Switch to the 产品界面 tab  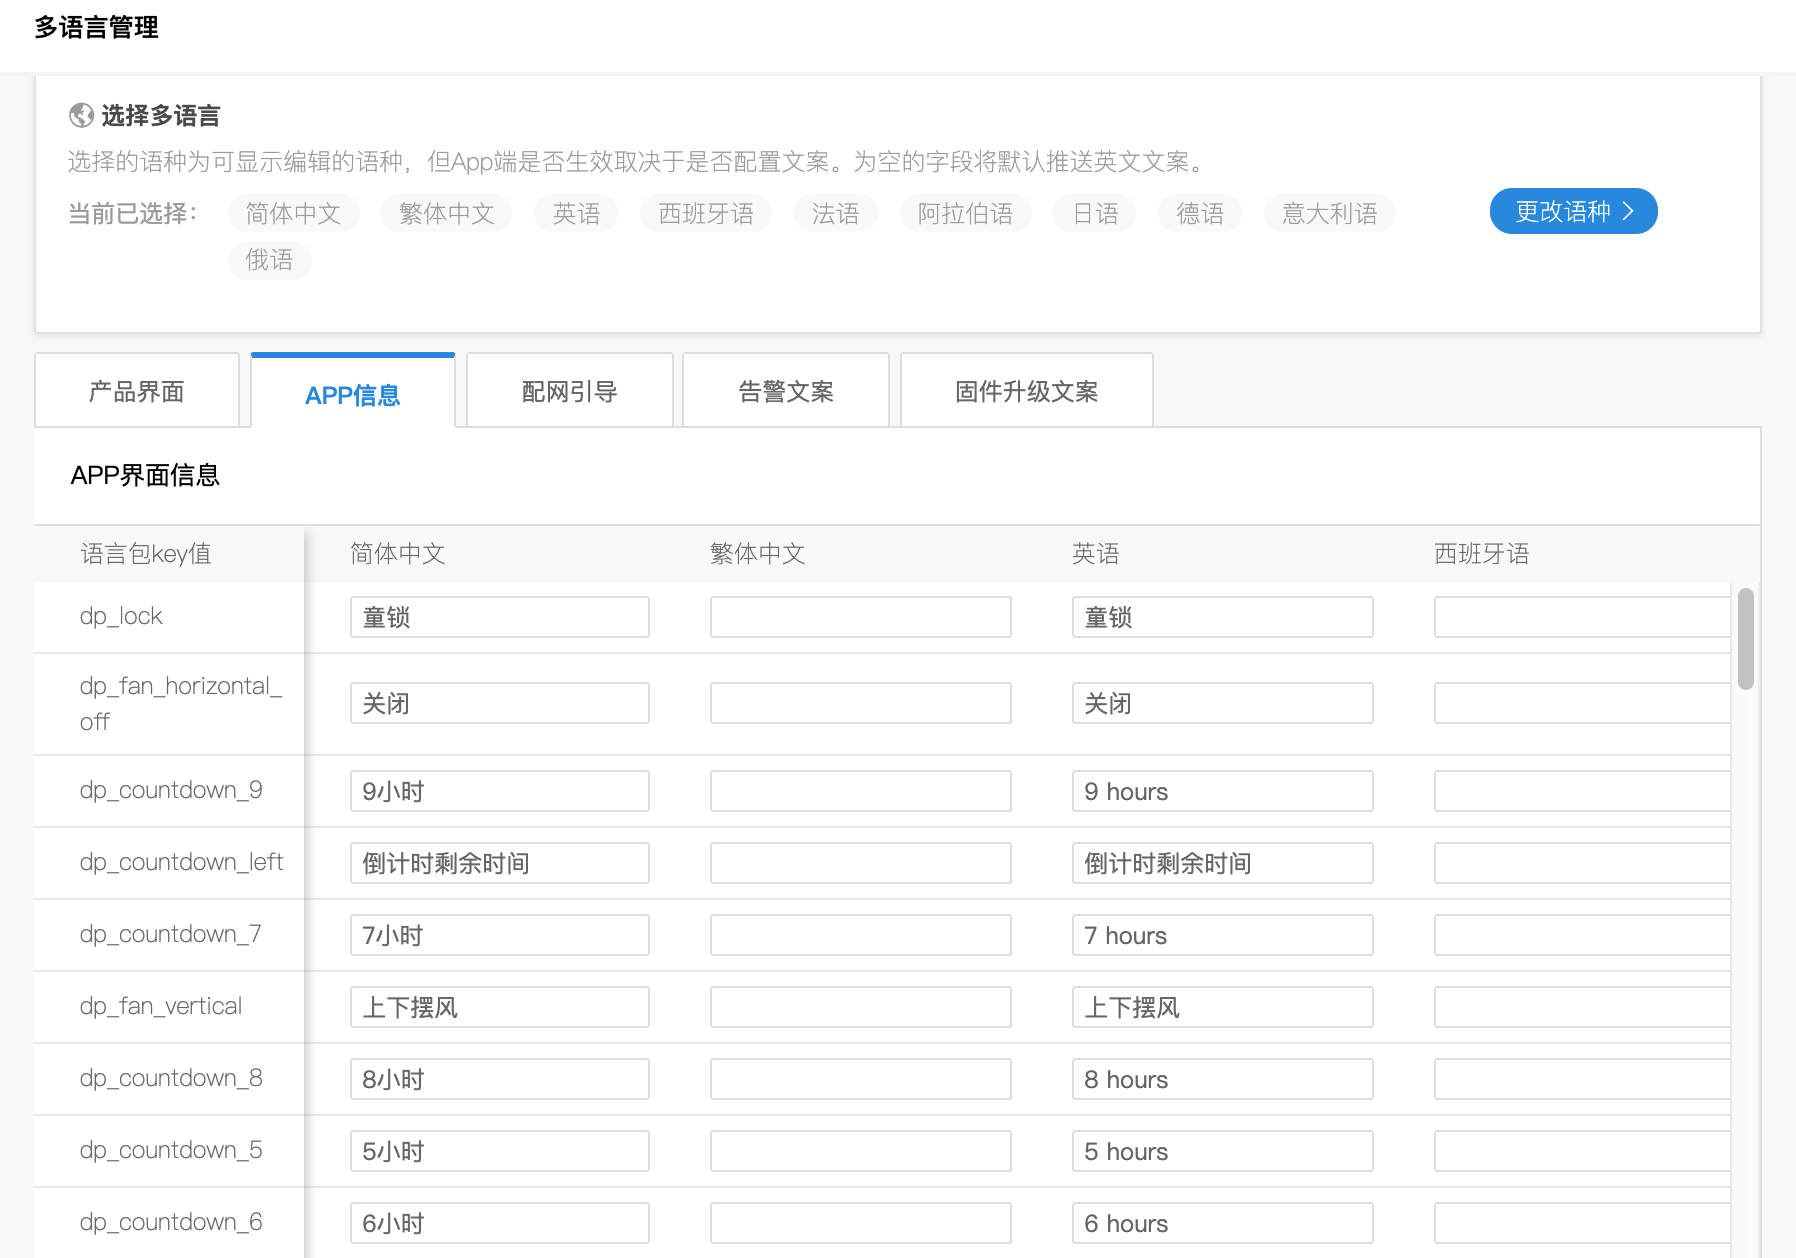pos(137,391)
